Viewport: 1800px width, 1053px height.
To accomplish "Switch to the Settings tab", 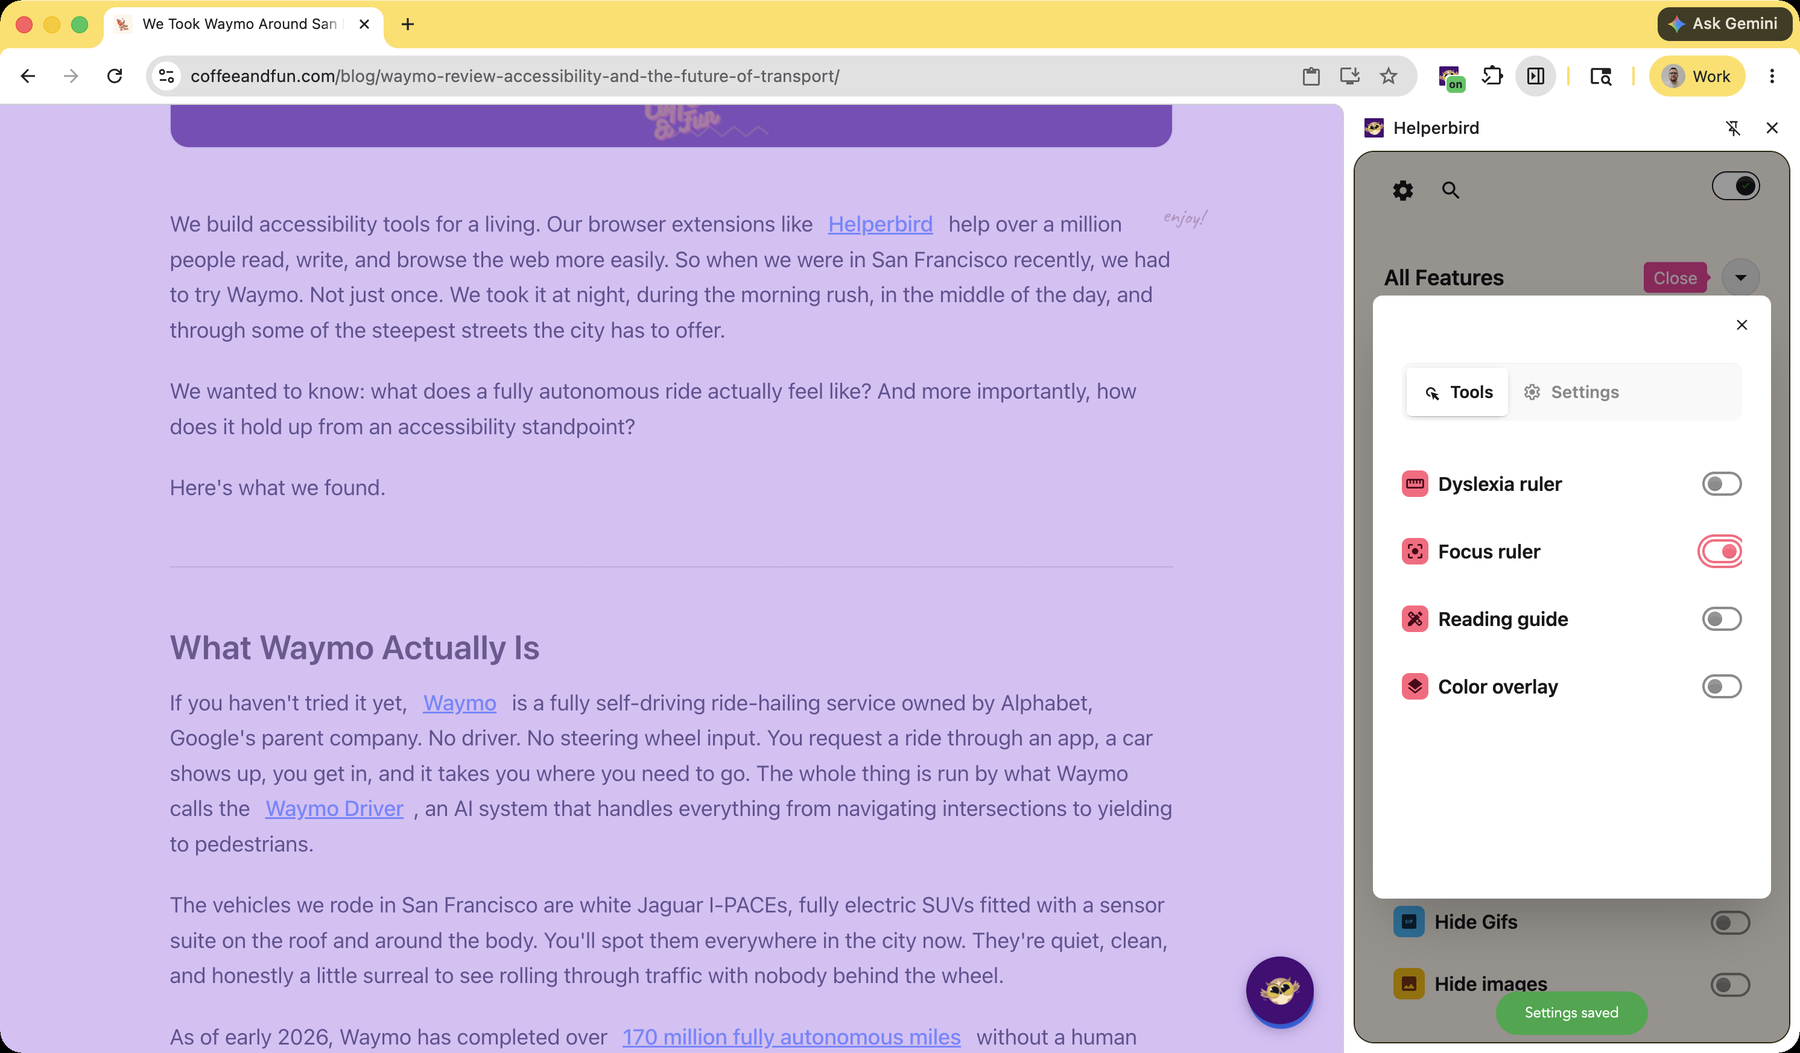I will [x=1571, y=392].
